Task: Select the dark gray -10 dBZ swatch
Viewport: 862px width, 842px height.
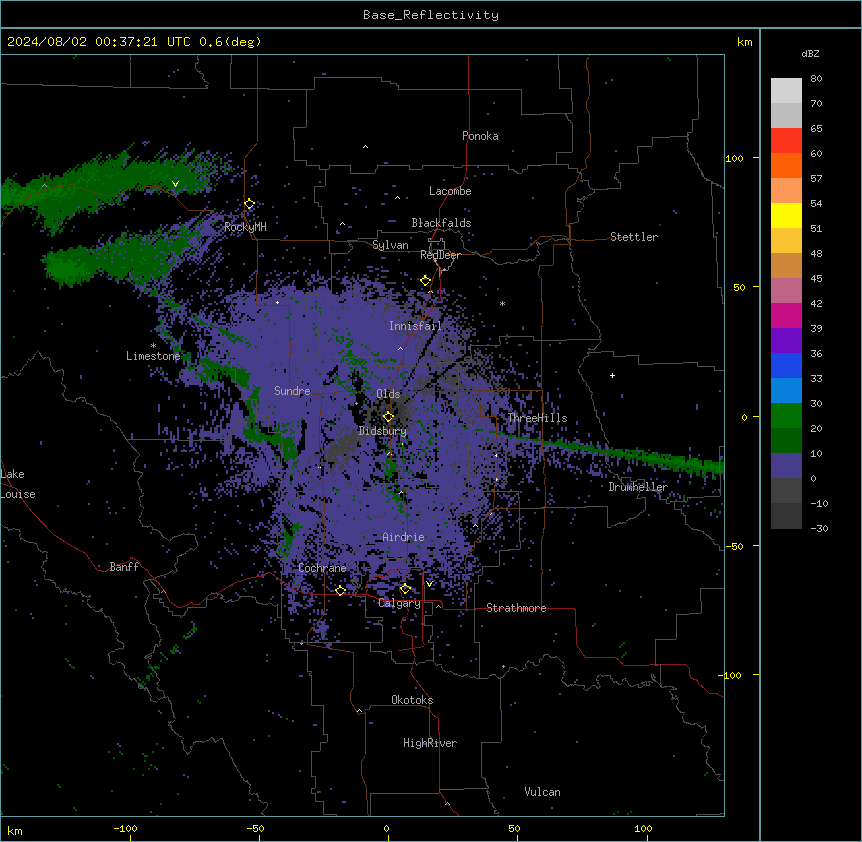Action: 786,516
